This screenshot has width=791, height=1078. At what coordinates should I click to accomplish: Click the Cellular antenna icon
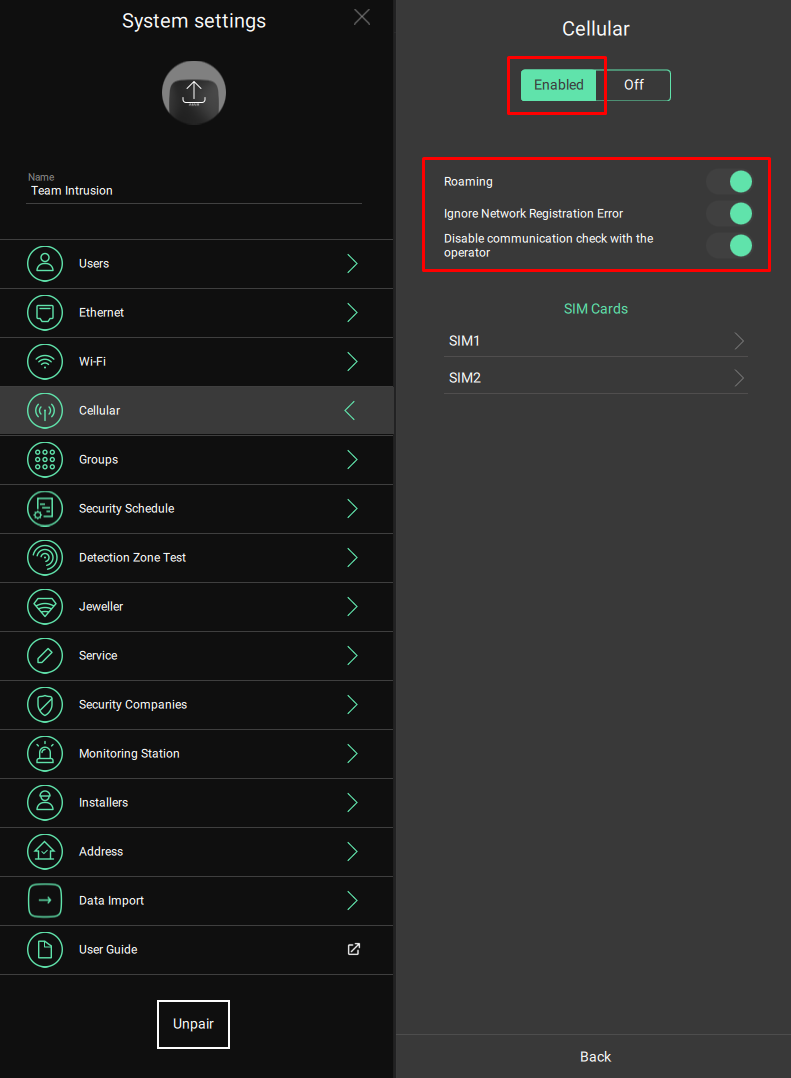tap(45, 410)
